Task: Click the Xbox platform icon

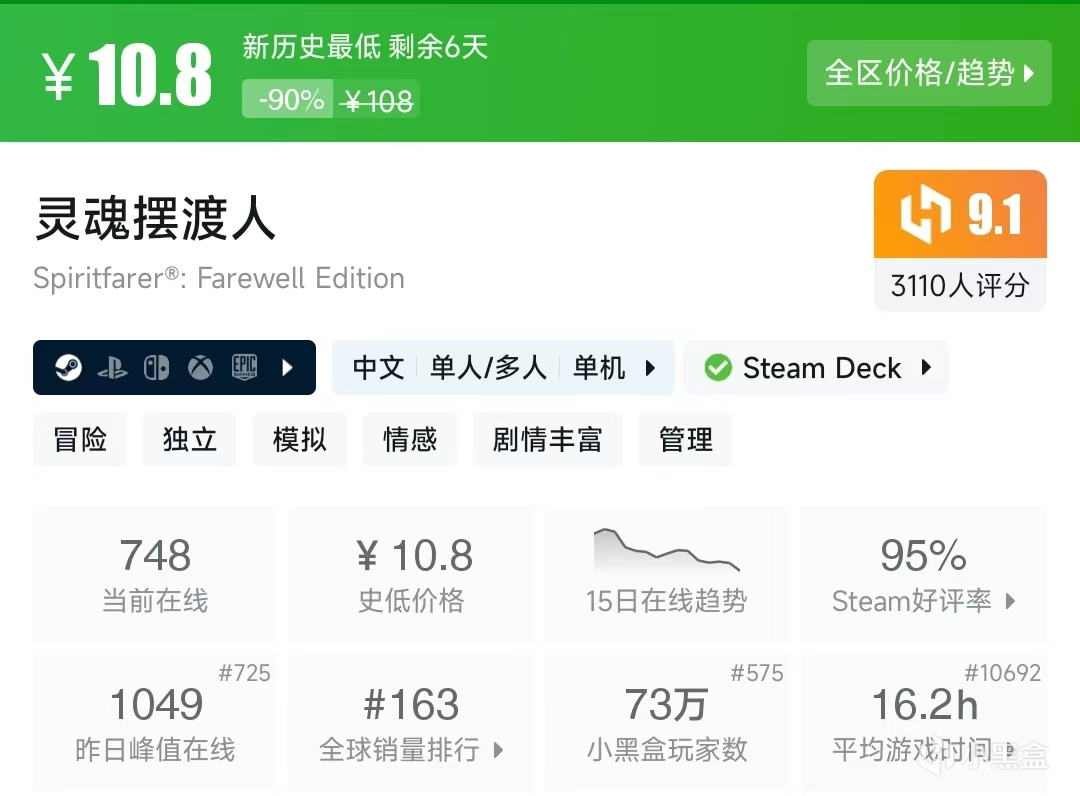Action: (x=200, y=368)
